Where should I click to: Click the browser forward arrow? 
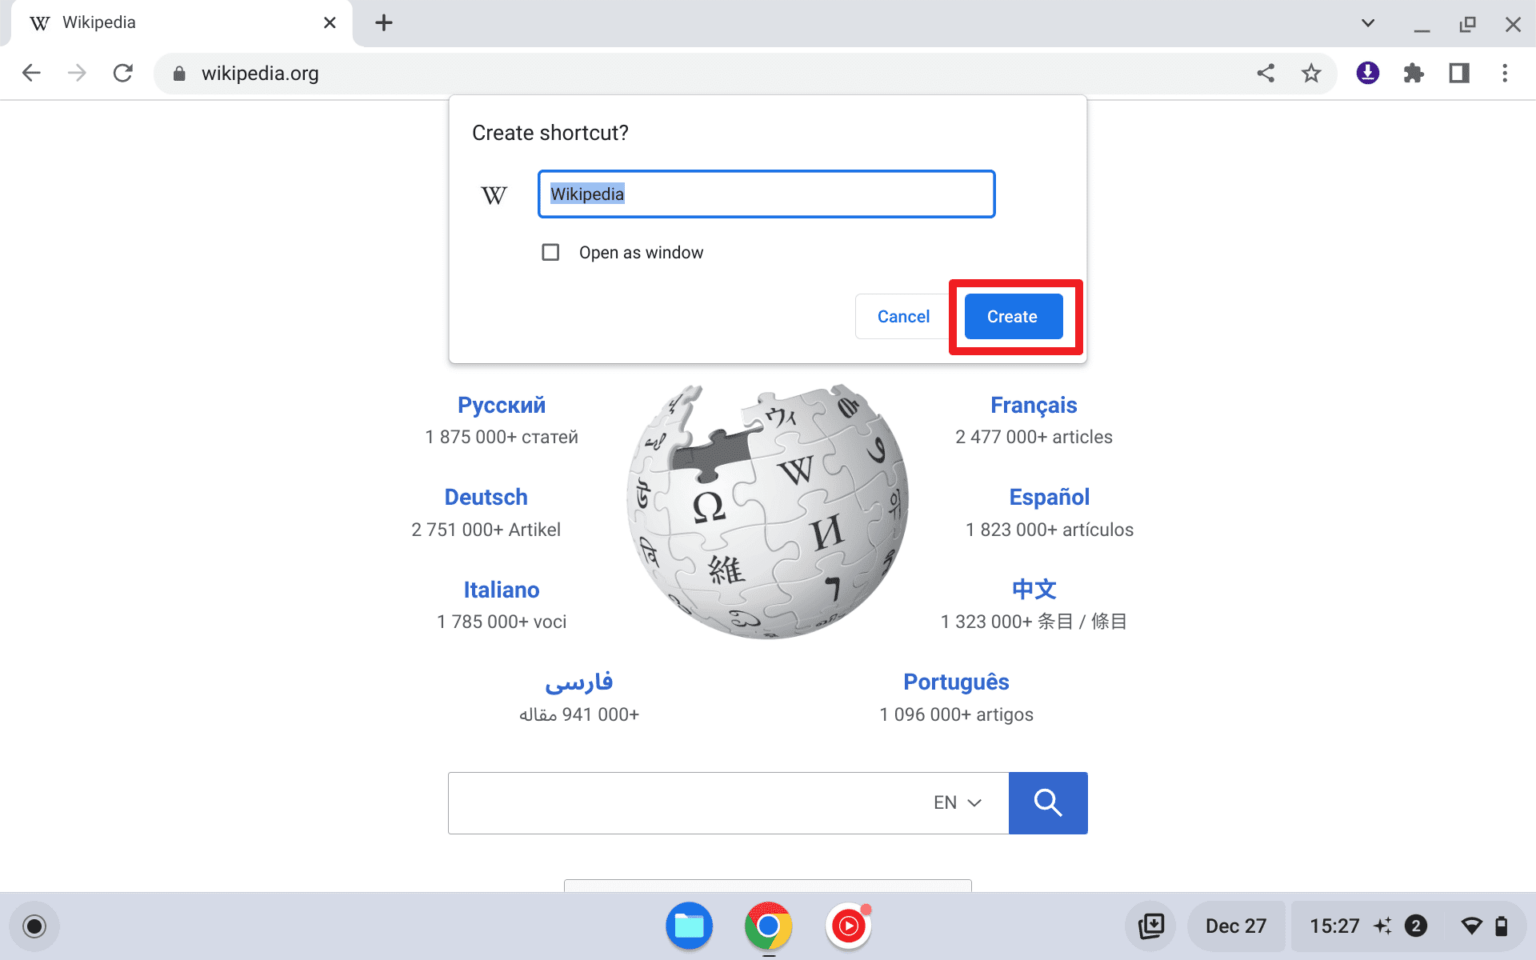pyautogui.click(x=77, y=73)
